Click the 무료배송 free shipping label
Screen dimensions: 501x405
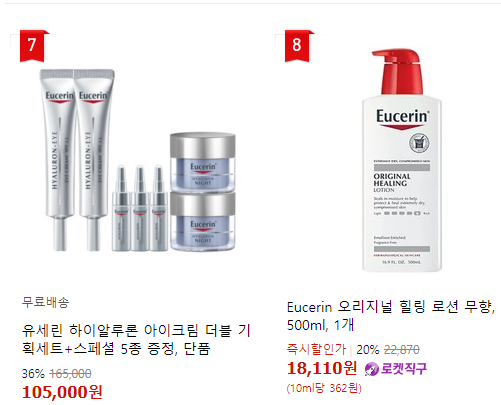[45, 302]
